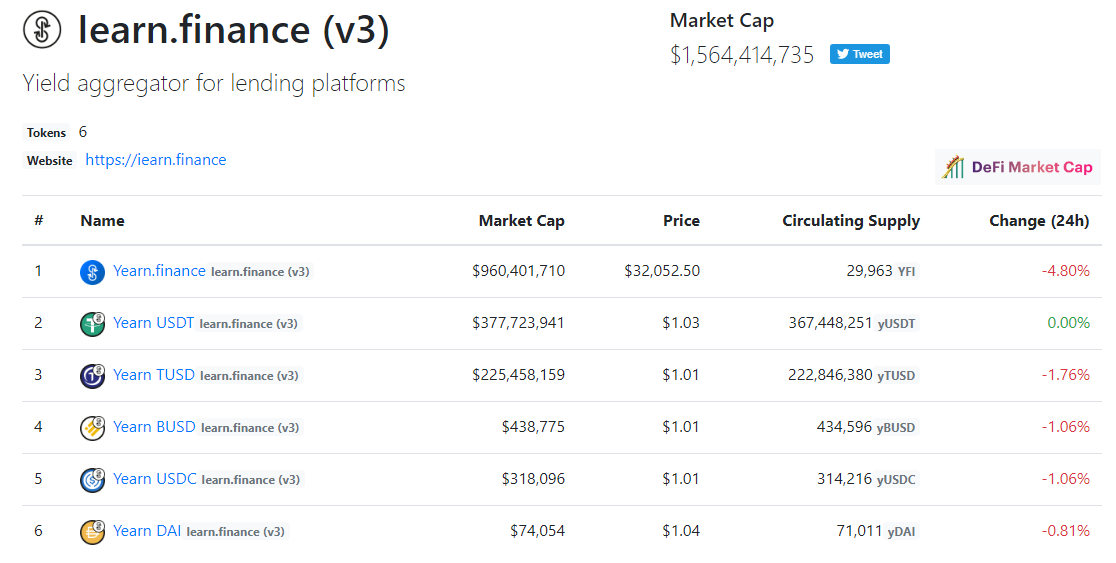This screenshot has width=1116, height=563.
Task: Click the Yield aggregator for lending platforms subtitle
Action: coord(214,84)
